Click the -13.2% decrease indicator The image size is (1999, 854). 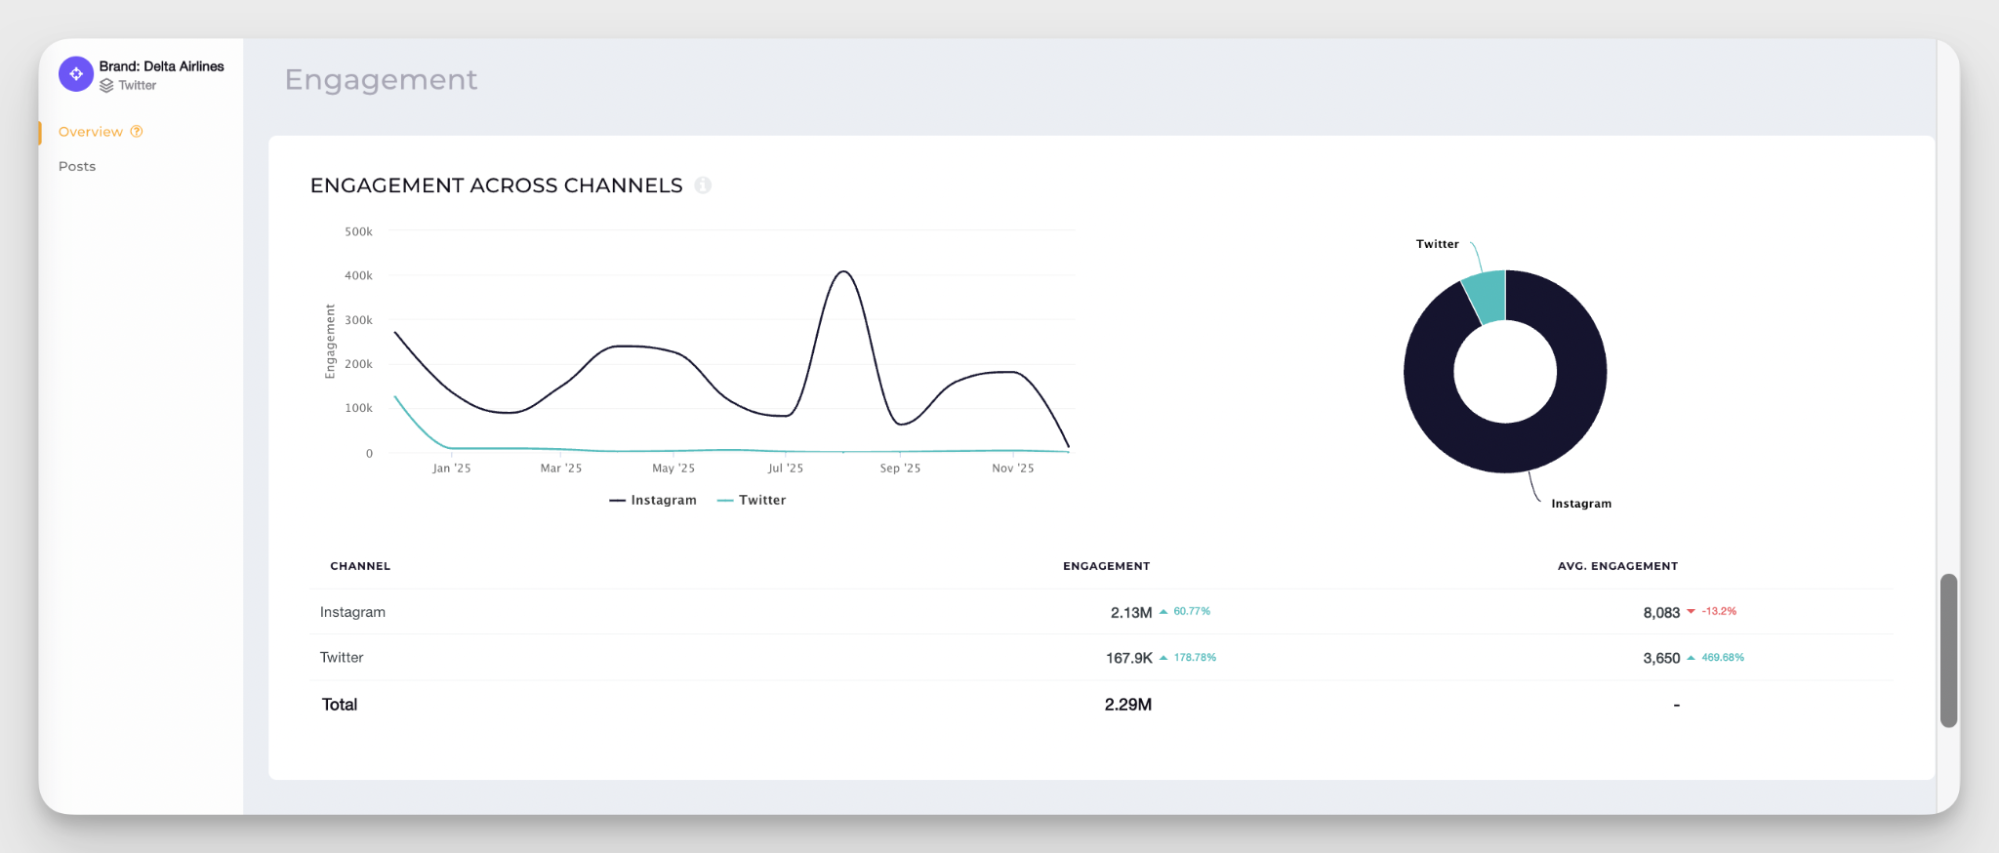[x=1712, y=611]
